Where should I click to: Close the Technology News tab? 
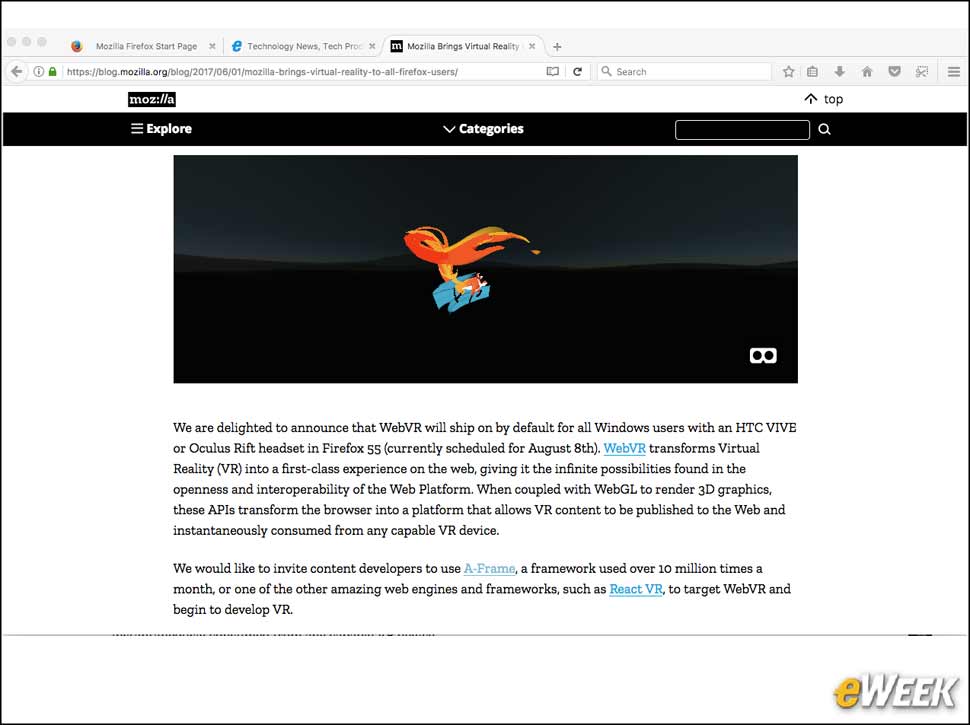372,46
